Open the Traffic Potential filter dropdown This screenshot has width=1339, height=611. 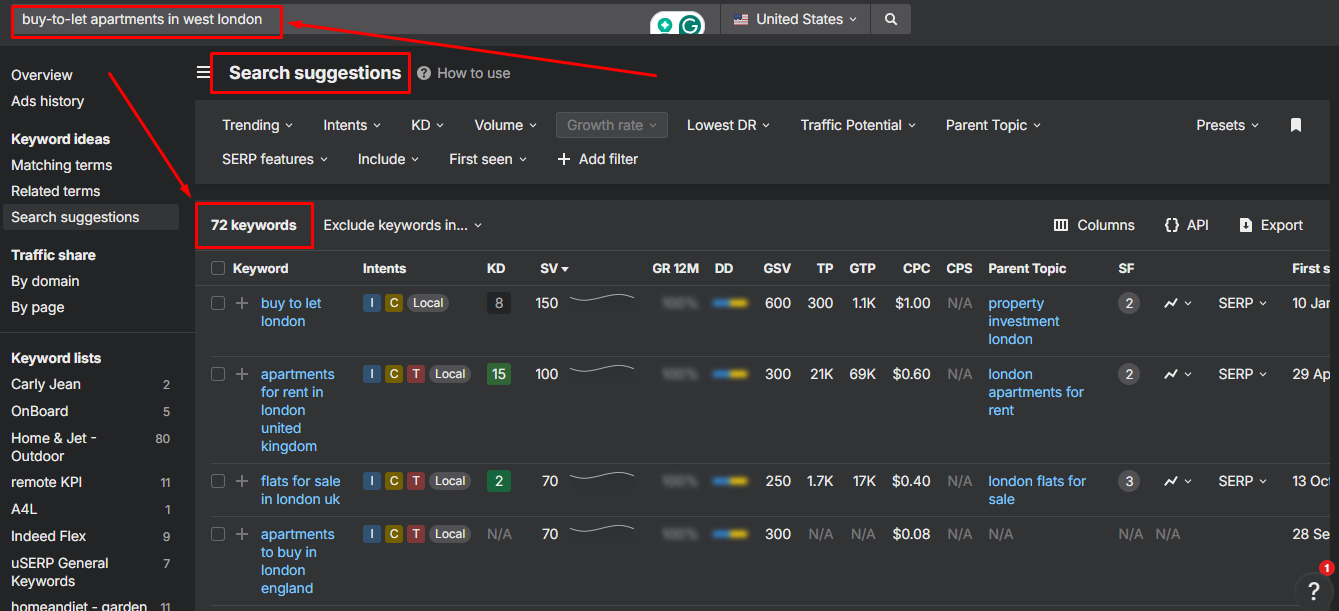(x=858, y=125)
